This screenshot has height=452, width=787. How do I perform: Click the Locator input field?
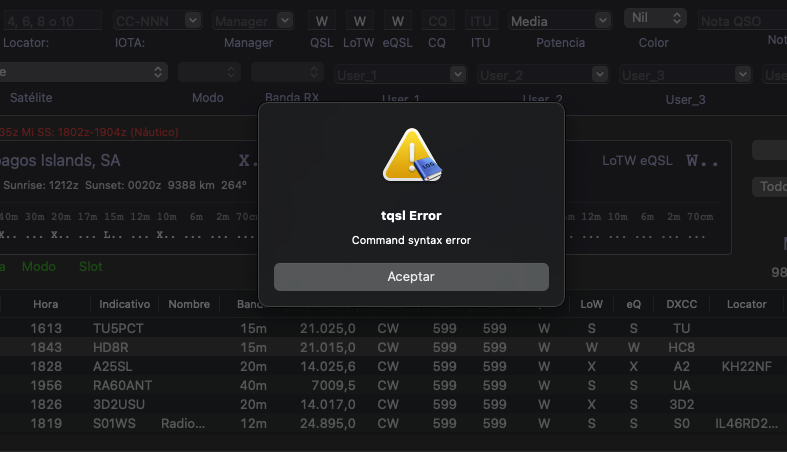point(52,21)
